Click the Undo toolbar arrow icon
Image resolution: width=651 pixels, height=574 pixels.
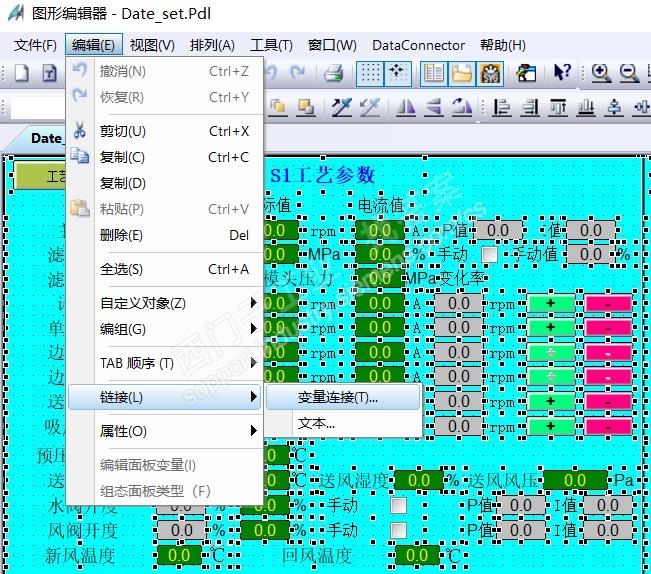click(272, 73)
